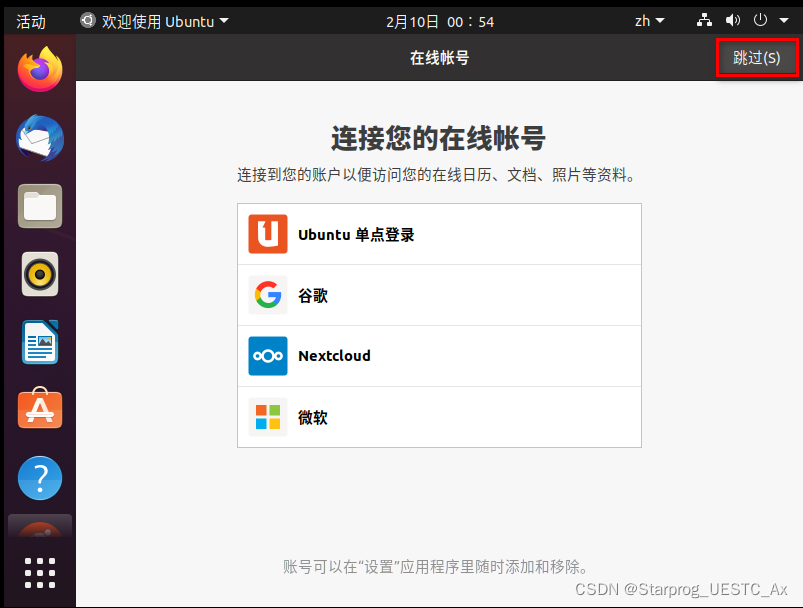803x608 pixels.
Task: Choose Nextcloud as online account
Action: (x=440, y=356)
